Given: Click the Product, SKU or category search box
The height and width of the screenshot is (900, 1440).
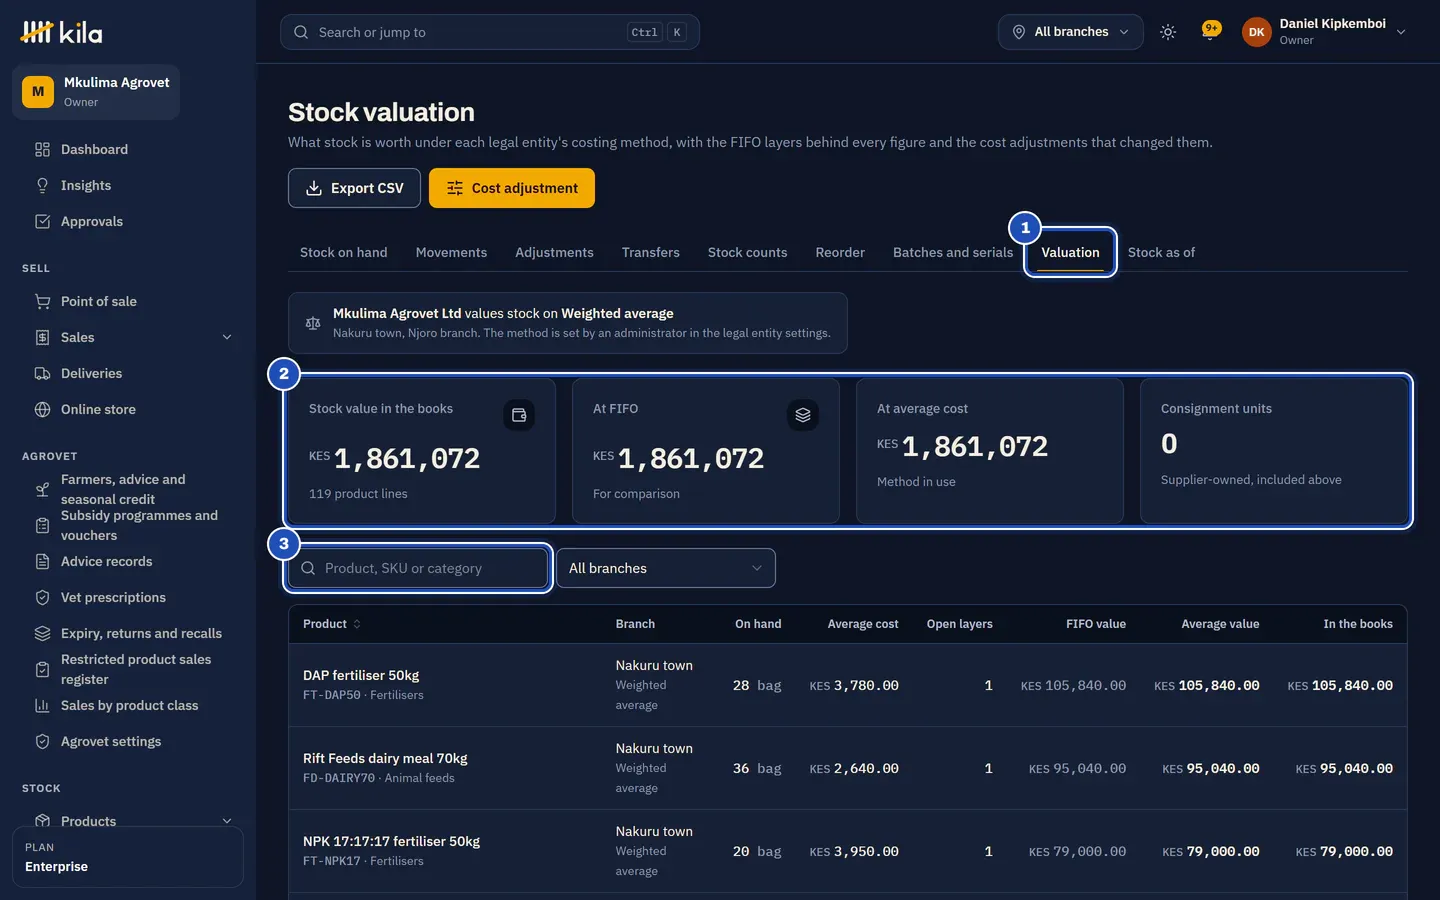Looking at the screenshot, I should tap(418, 568).
